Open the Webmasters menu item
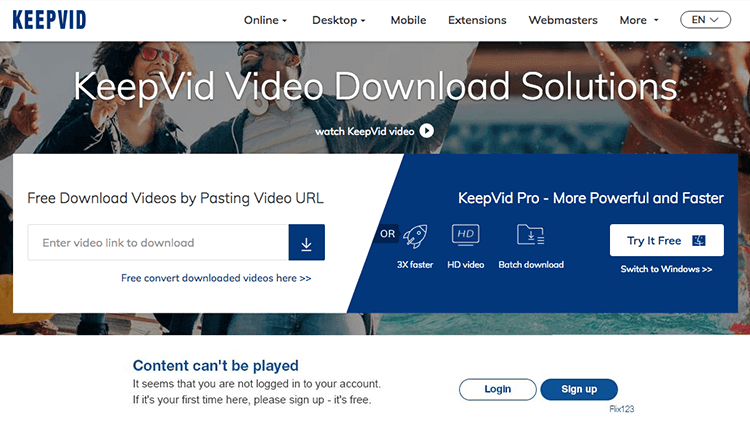This screenshot has width=750, height=425. tap(563, 20)
